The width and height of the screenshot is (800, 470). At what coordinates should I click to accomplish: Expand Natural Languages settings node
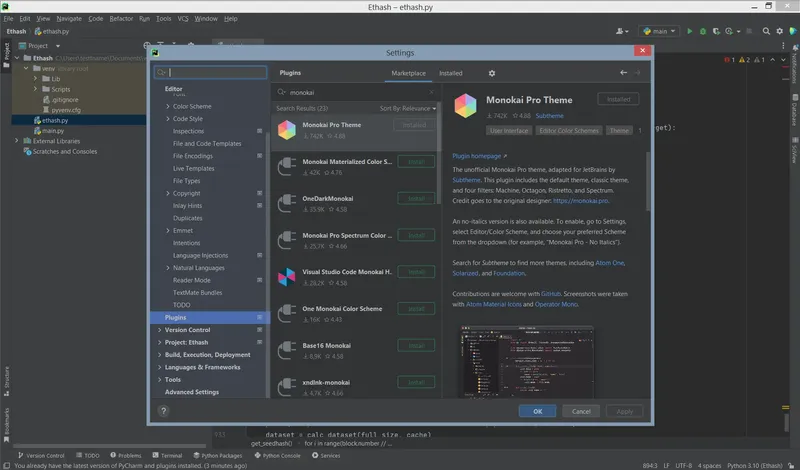pos(168,268)
